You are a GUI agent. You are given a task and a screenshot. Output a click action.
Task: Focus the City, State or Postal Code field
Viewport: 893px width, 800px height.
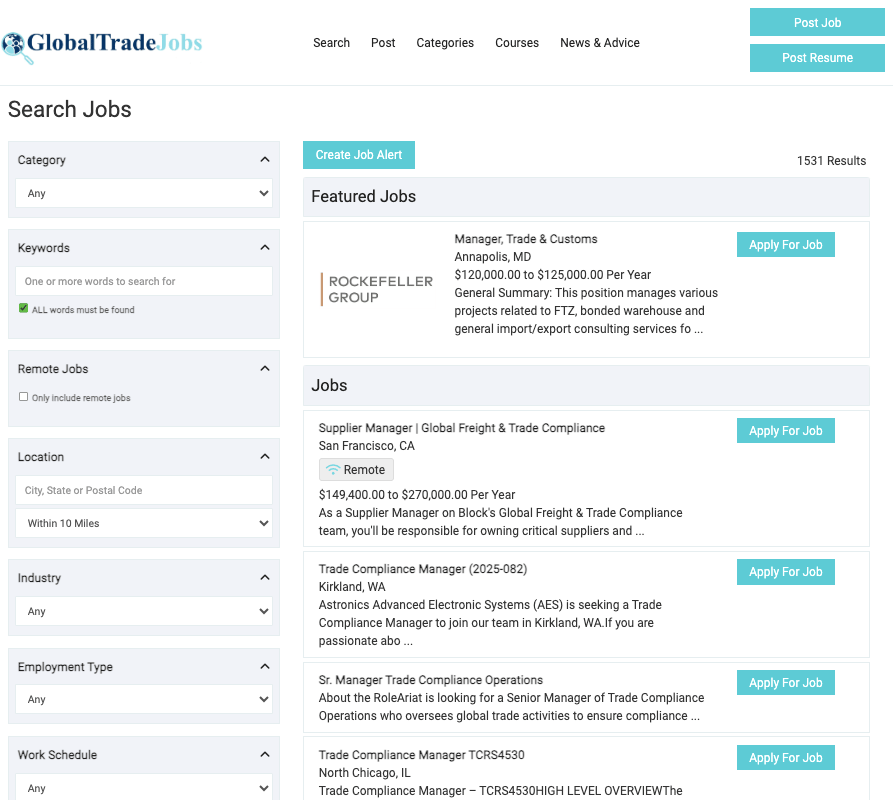click(x=144, y=490)
